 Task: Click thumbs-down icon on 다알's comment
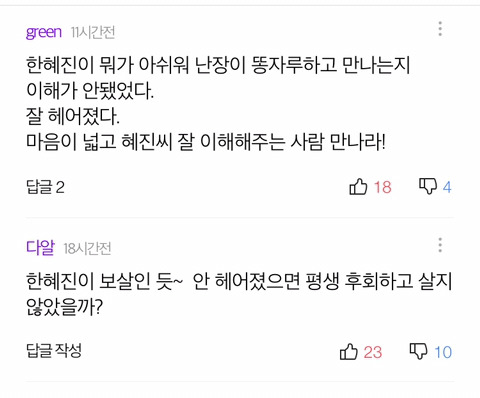click(x=419, y=351)
